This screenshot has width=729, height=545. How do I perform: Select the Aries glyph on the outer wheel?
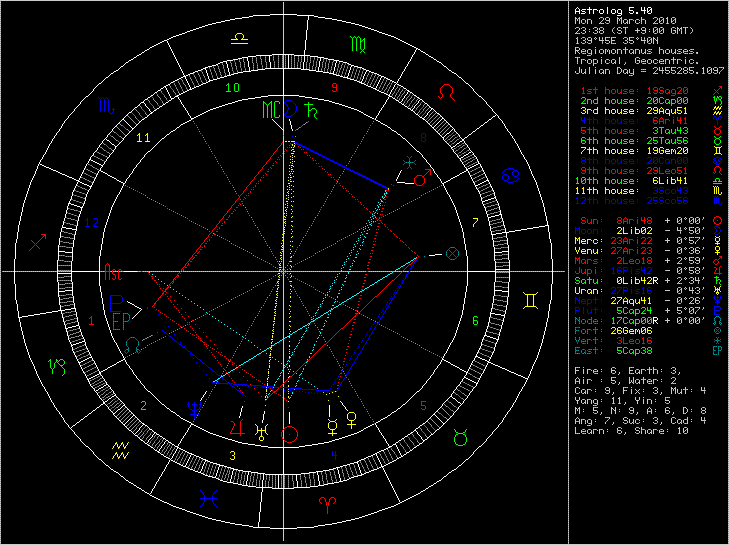327,504
